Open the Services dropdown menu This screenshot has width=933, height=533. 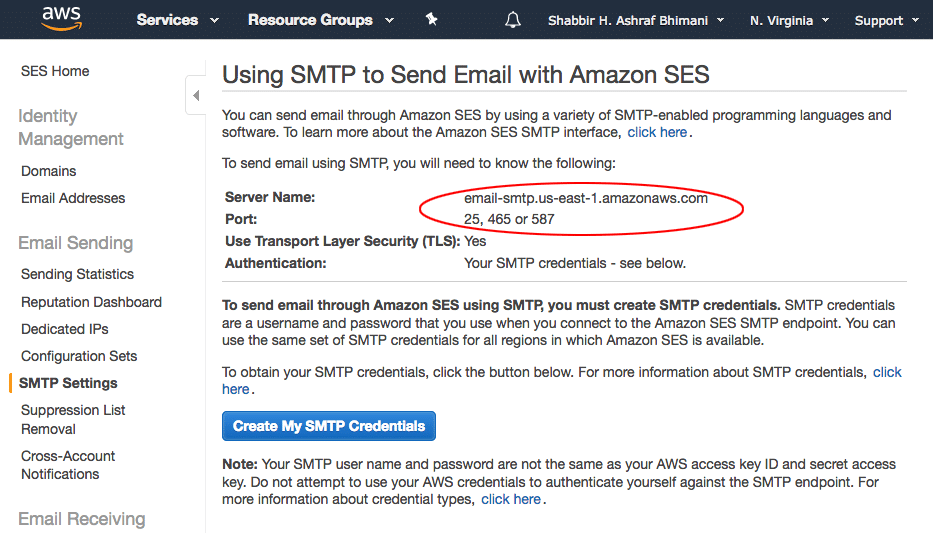click(x=177, y=20)
